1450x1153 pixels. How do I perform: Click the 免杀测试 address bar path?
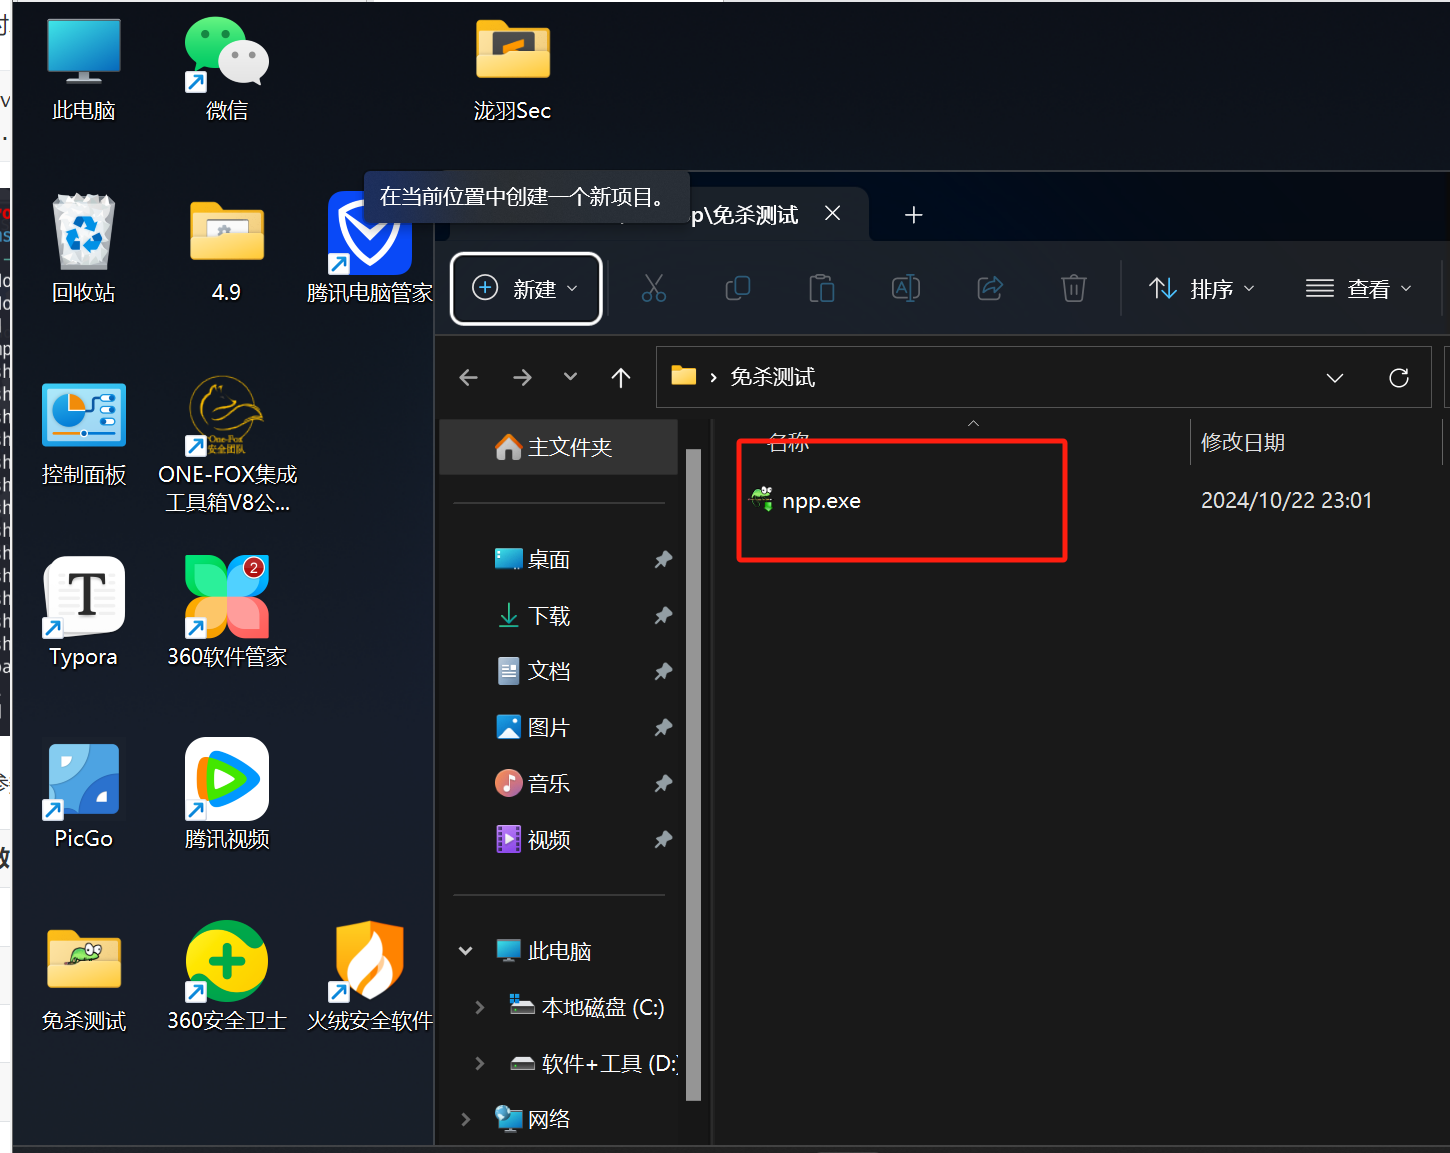click(772, 378)
